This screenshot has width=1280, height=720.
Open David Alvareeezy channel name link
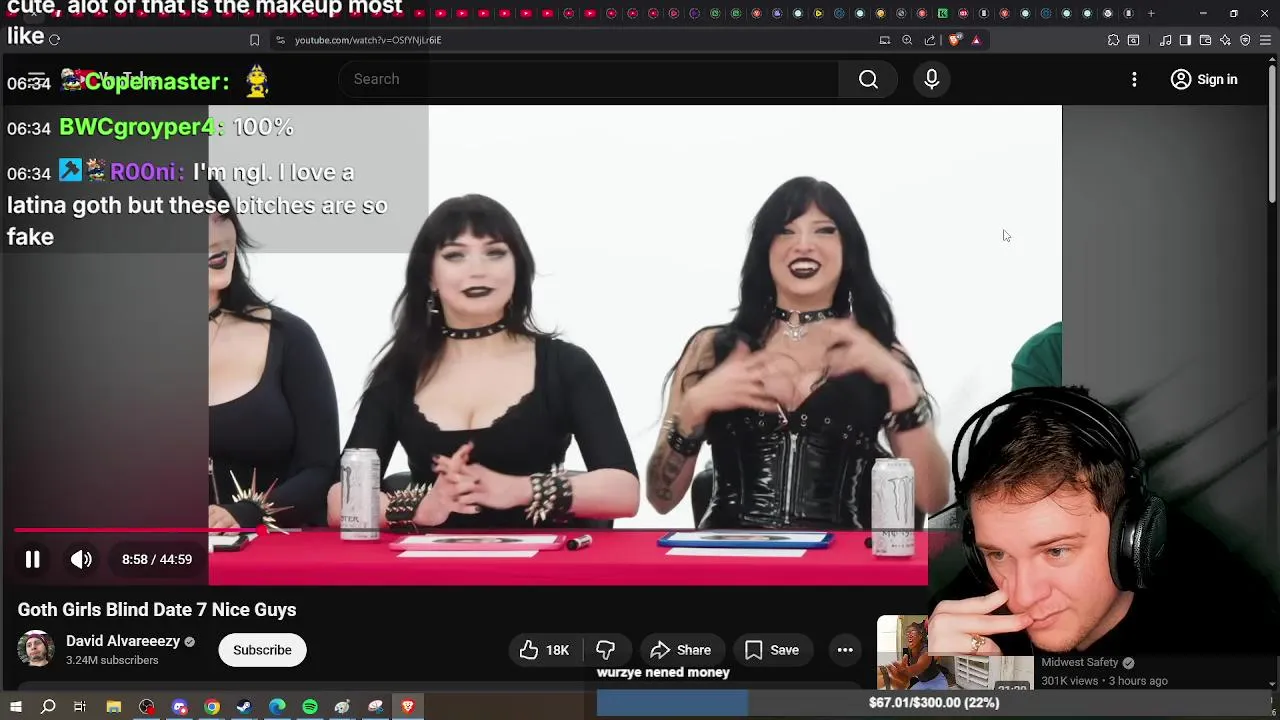click(122, 641)
